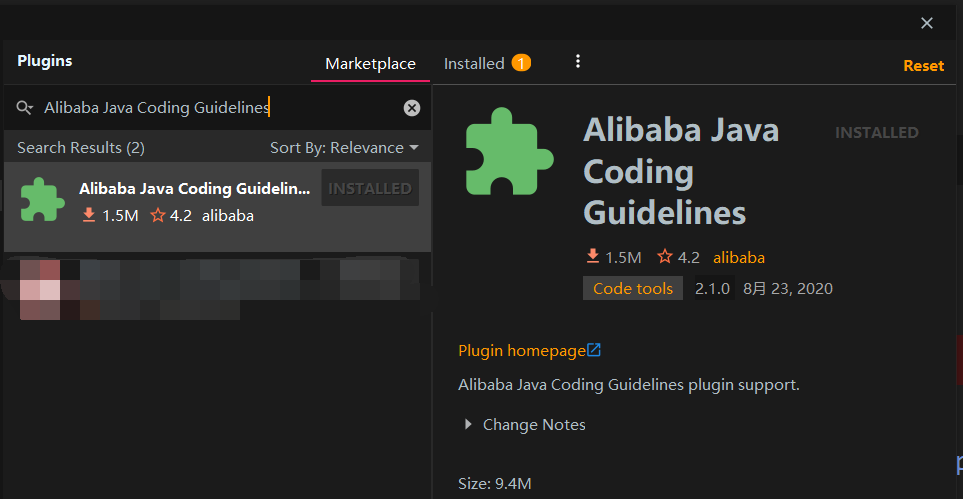Click the Search Results (2) label
The image size is (963, 499).
(81, 148)
